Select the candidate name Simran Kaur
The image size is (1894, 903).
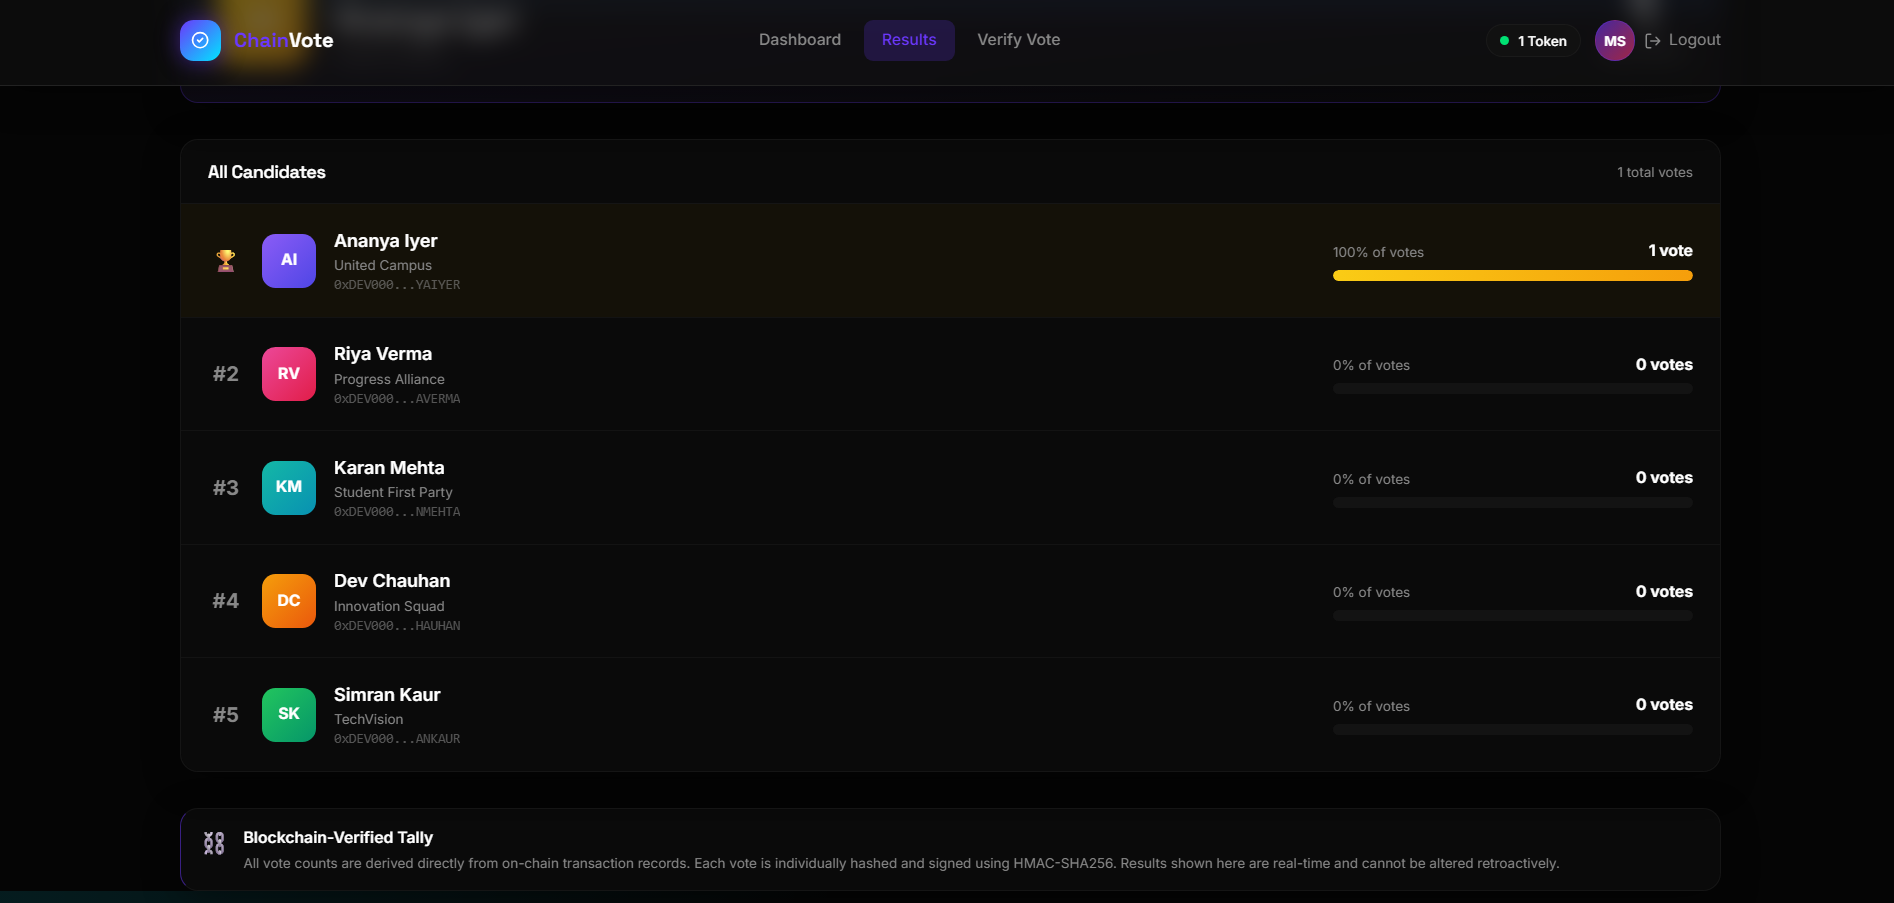coord(387,695)
